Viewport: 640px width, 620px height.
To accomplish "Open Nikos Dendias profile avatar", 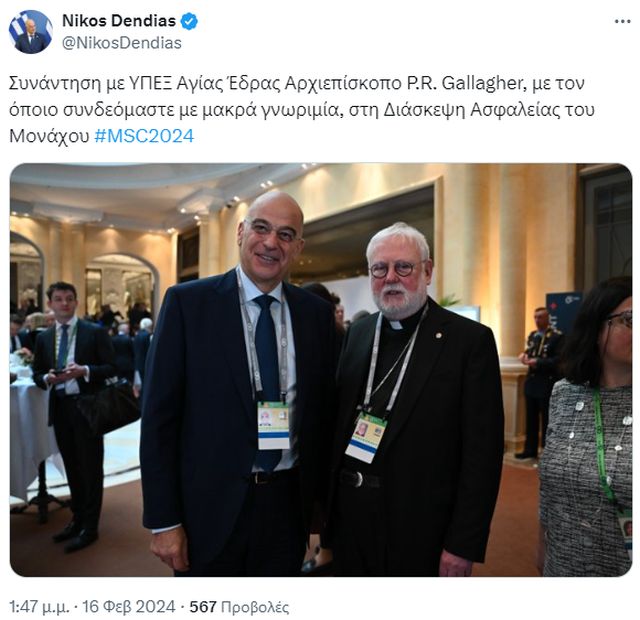I will (x=31, y=32).
